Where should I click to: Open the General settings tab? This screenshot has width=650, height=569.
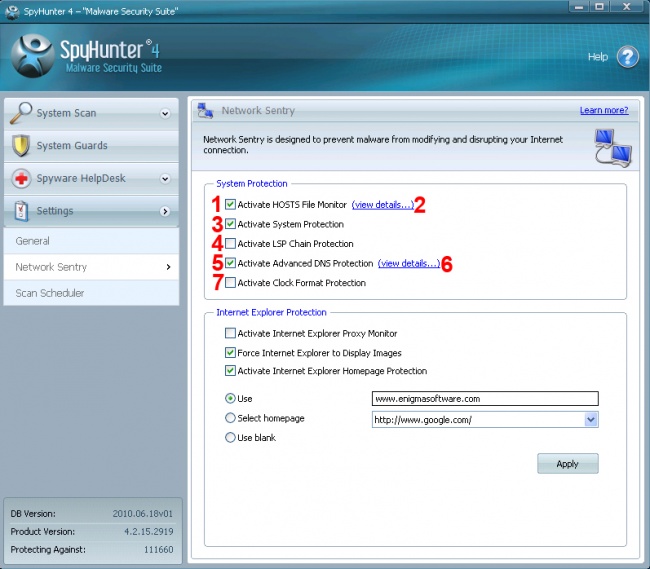33,241
